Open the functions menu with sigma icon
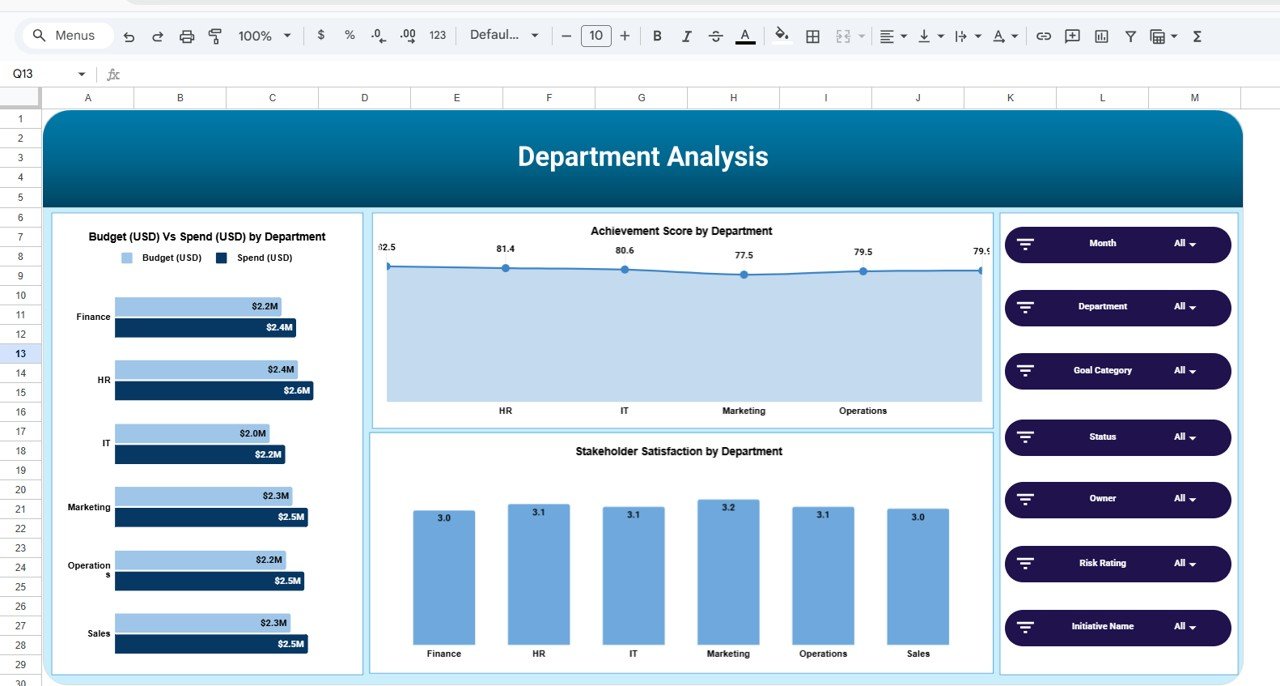 tap(1196, 35)
